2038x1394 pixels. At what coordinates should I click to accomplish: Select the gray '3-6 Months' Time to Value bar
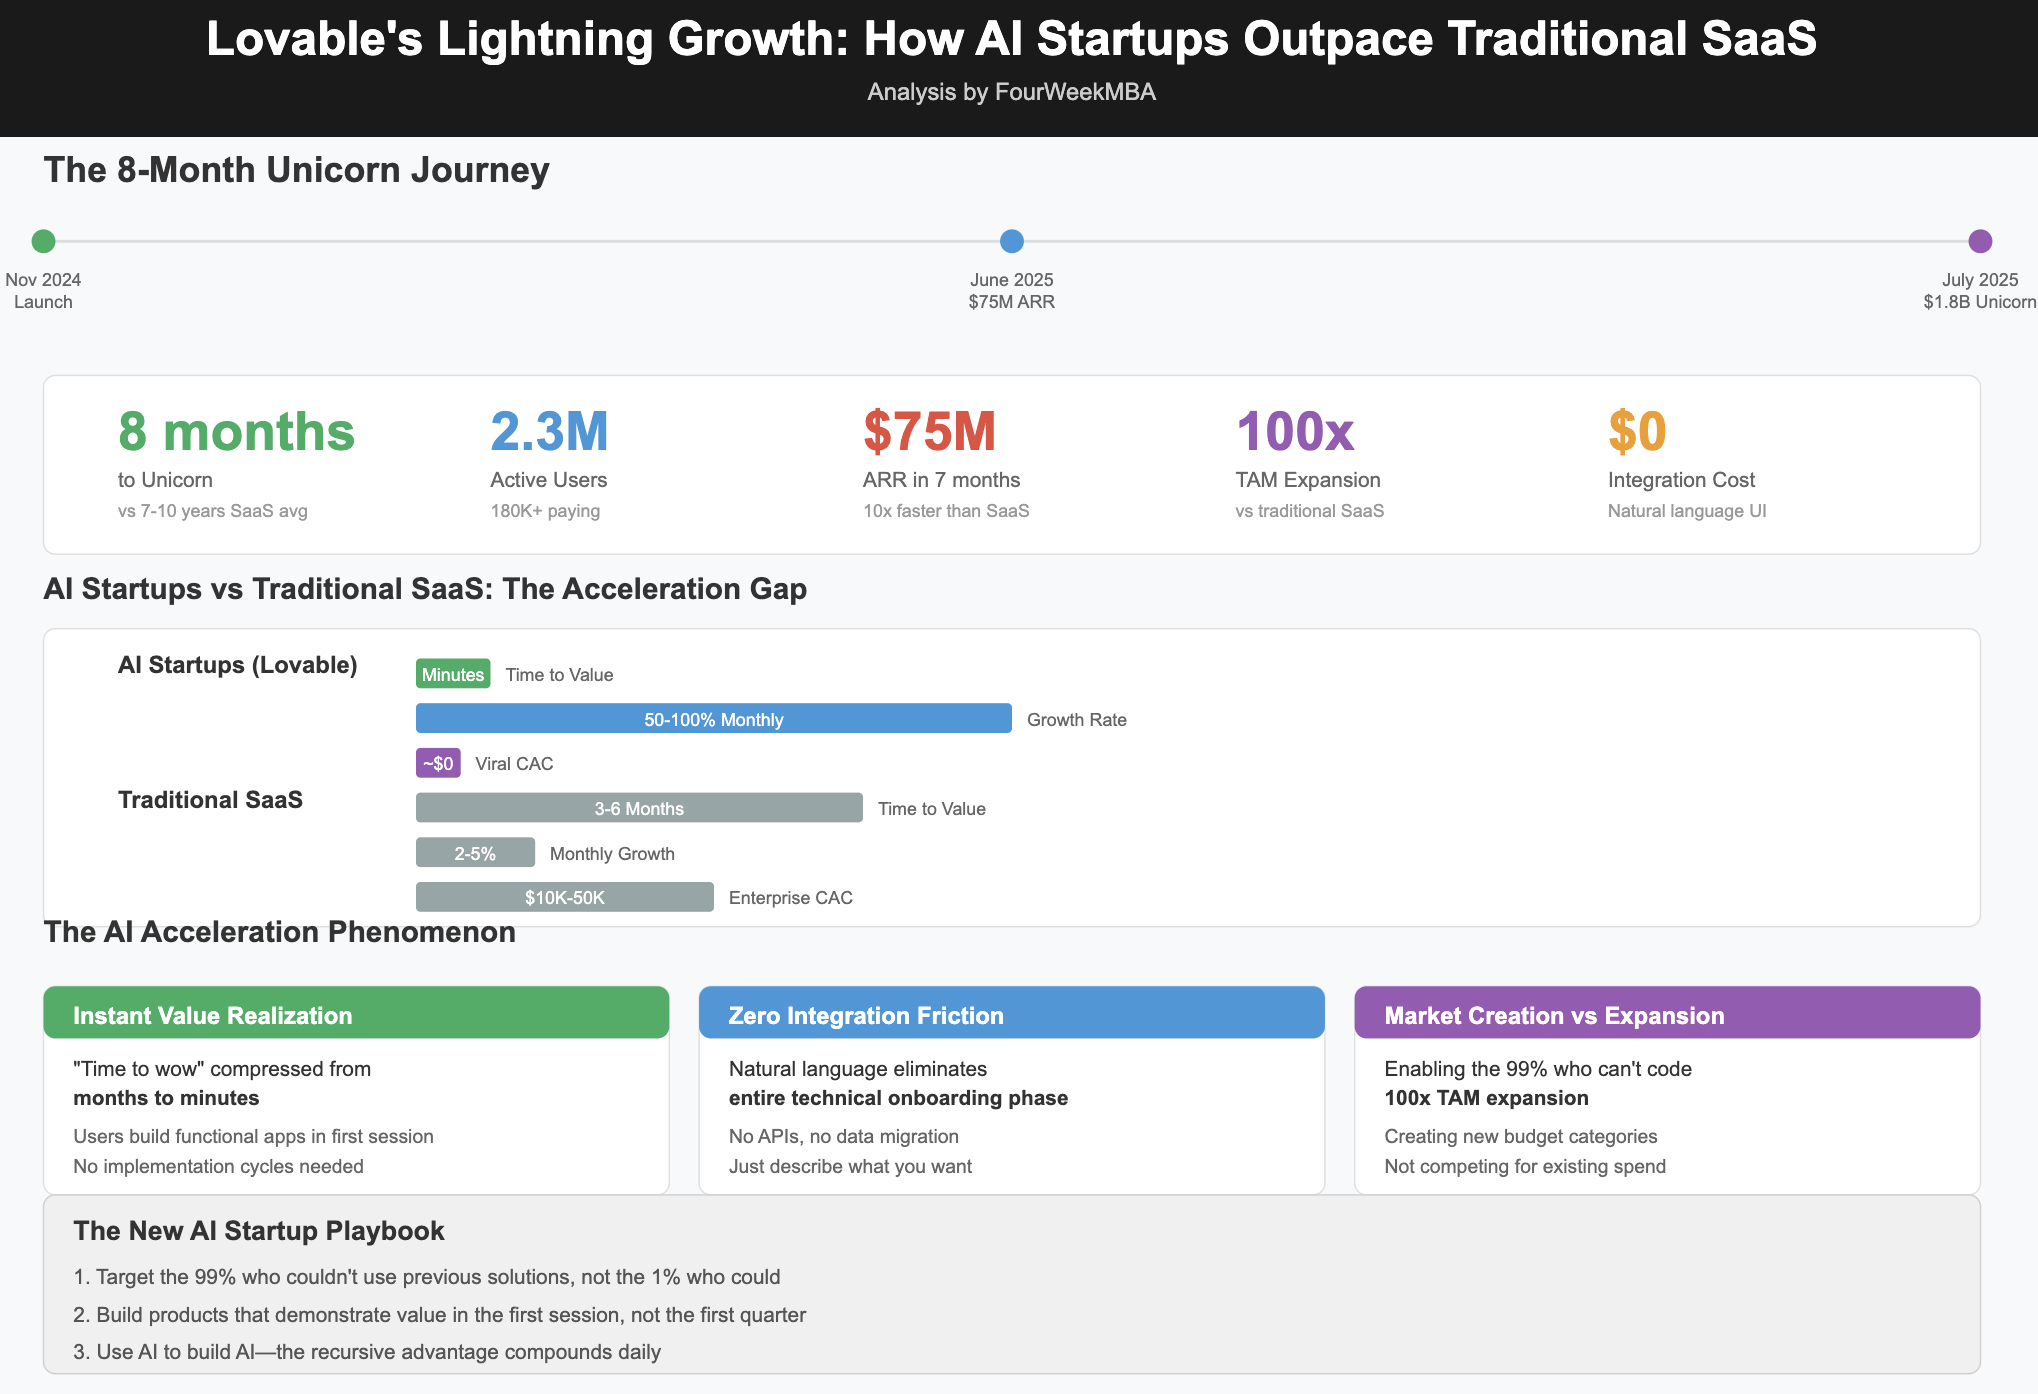[x=638, y=808]
